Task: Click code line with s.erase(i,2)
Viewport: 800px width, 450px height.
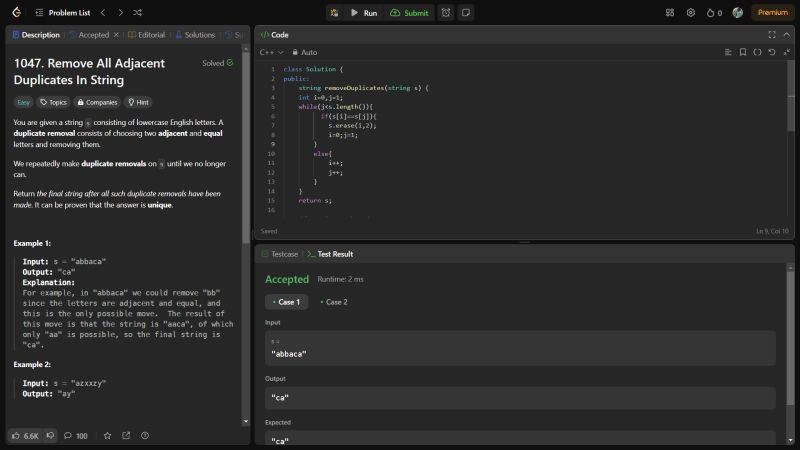Action: (352, 126)
